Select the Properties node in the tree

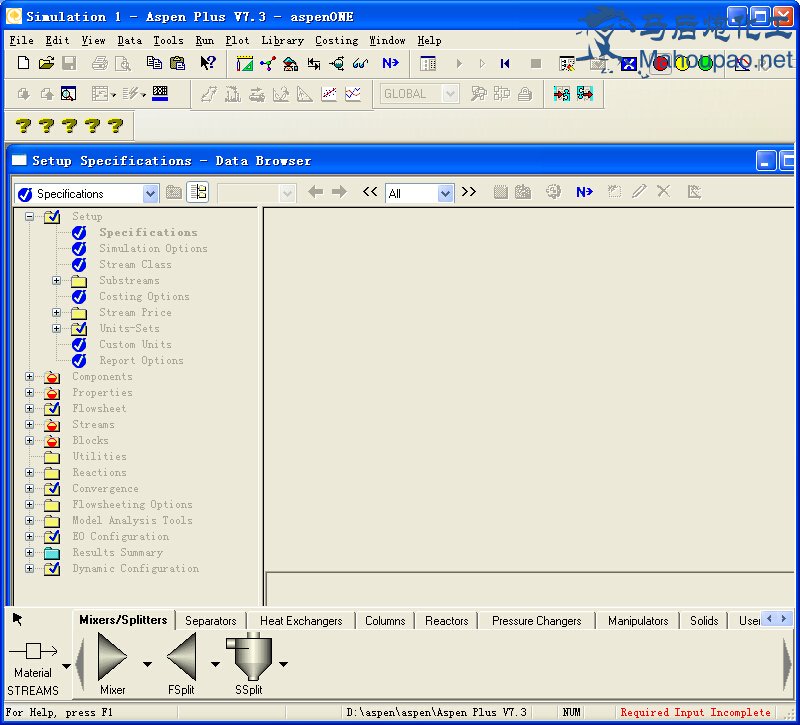pos(103,392)
